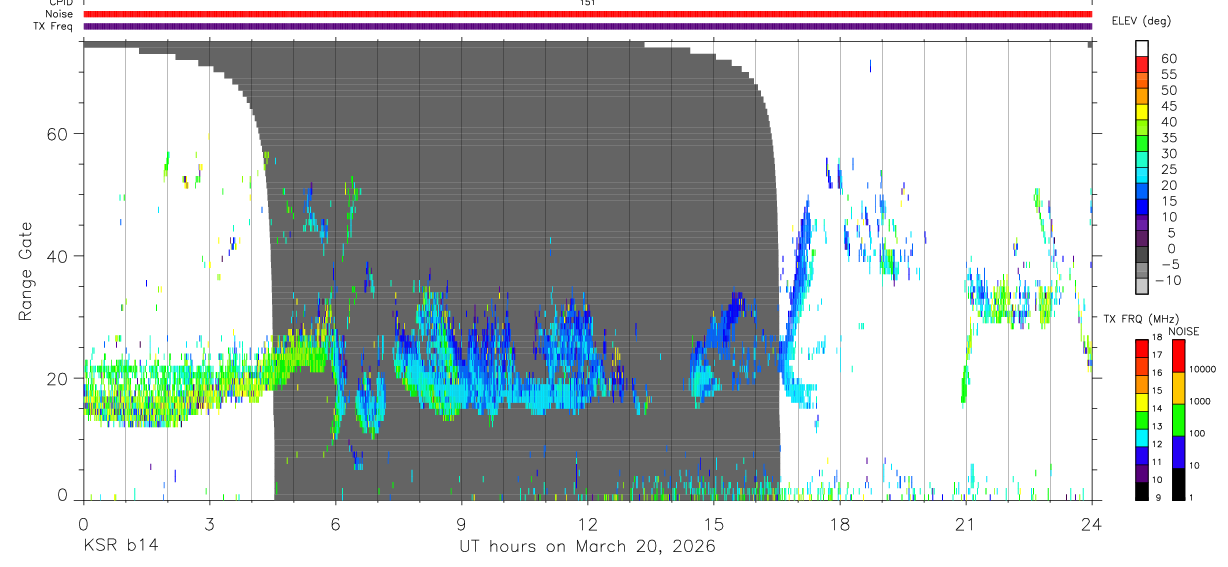Viewport: 1228px width, 567px height.
Task: Click the NOISE bar label '10000'
Action: click(1201, 370)
